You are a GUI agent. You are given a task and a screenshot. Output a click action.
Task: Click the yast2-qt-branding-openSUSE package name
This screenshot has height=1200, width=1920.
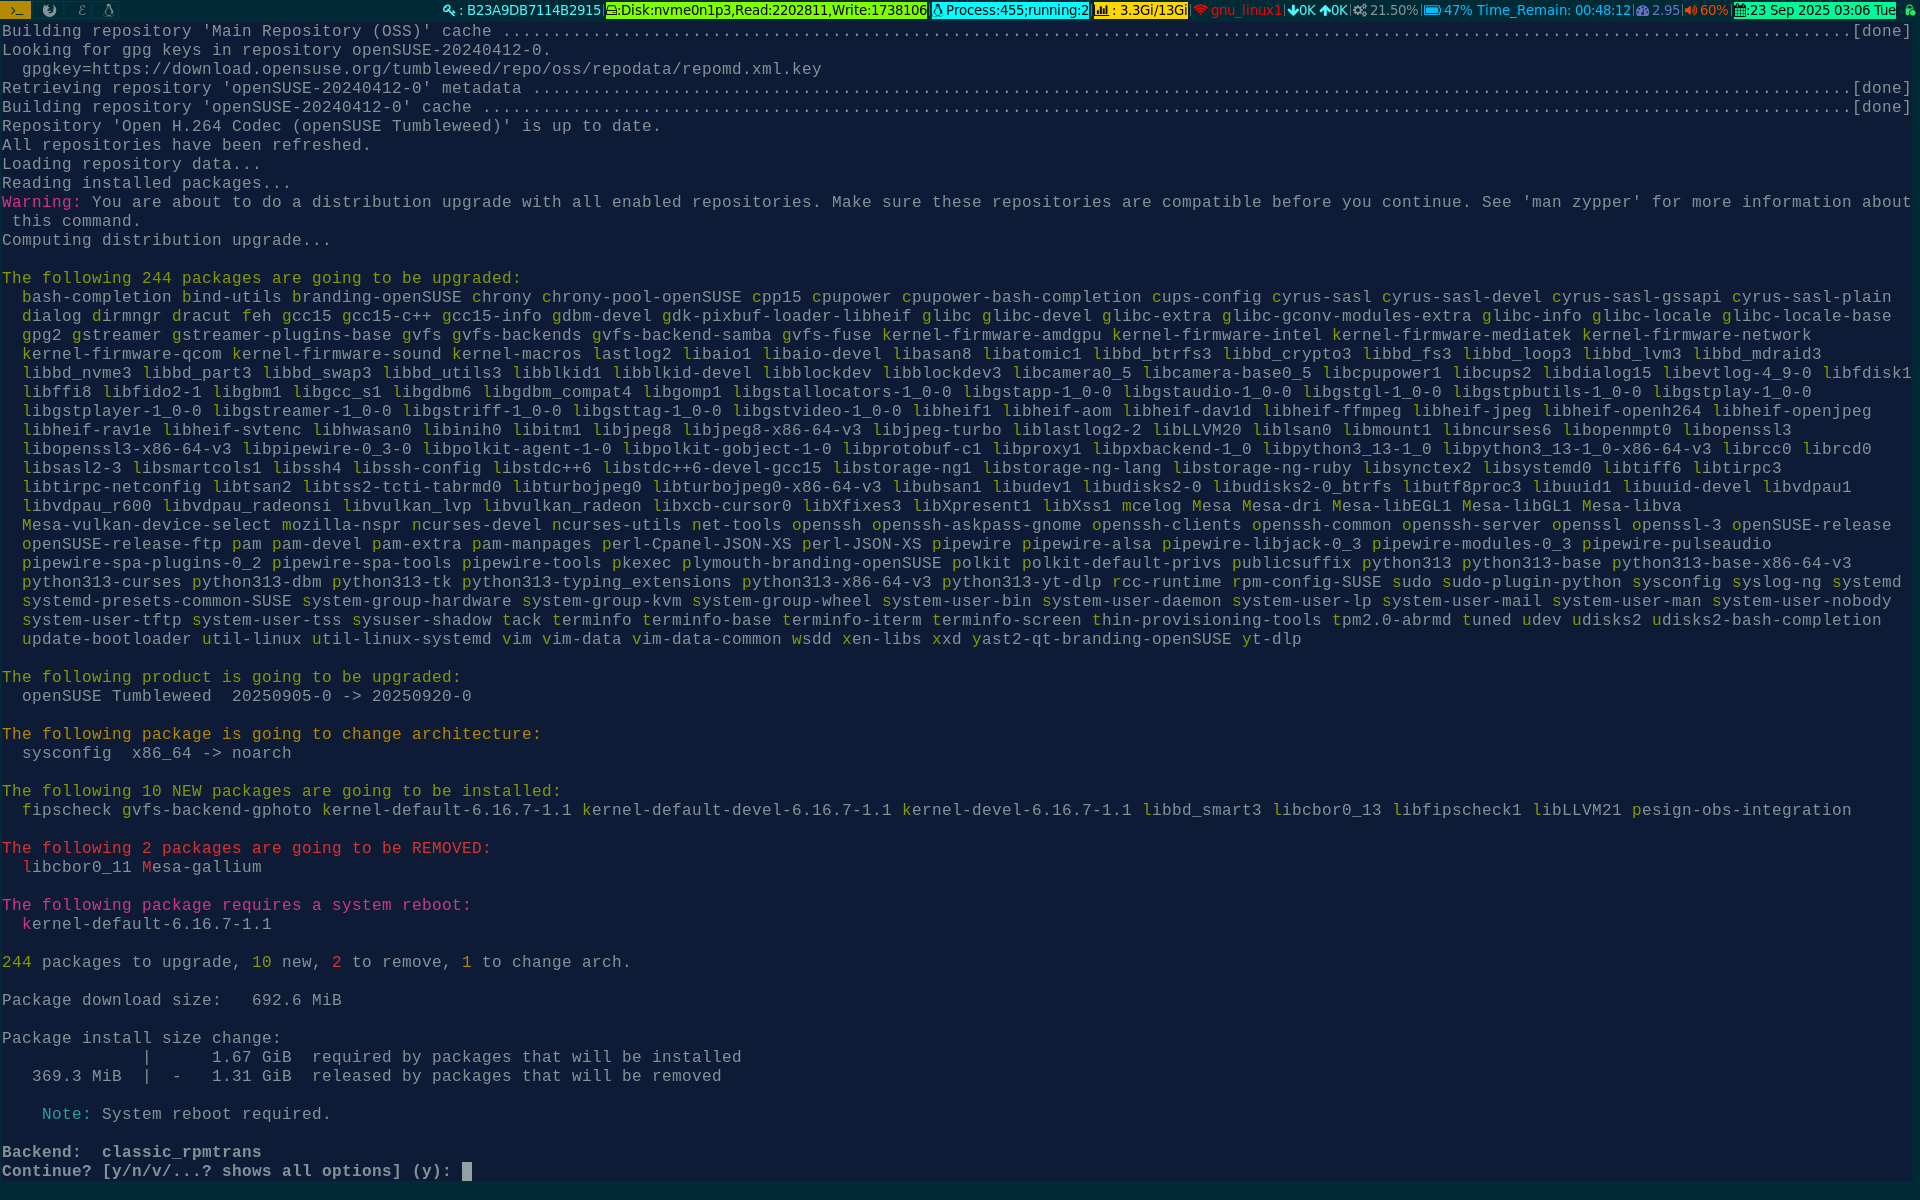(1101, 639)
